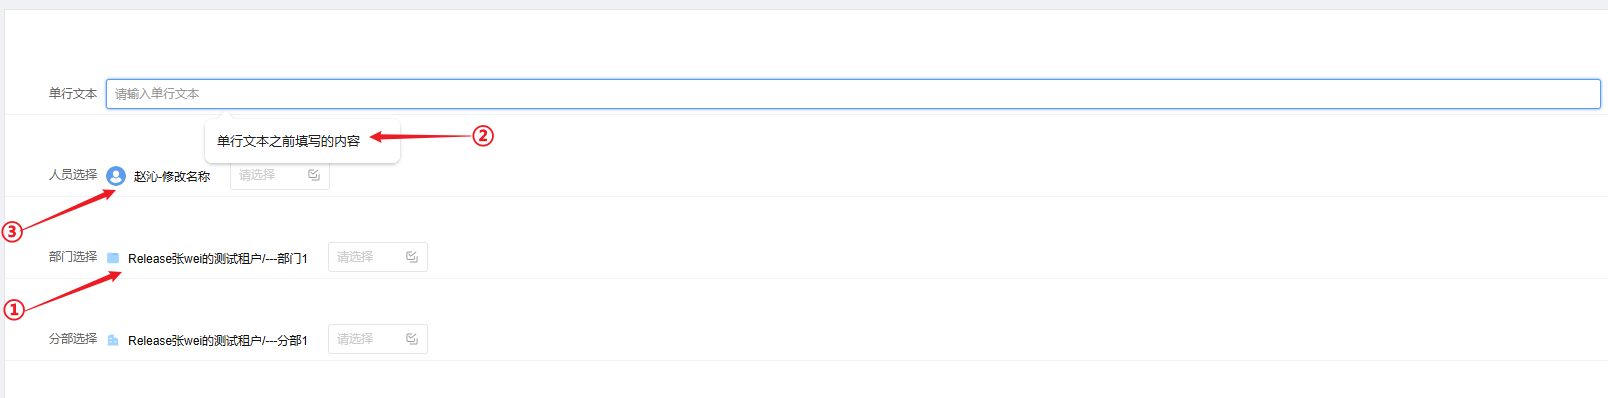Click the red circled number 3 annotation

12,232
